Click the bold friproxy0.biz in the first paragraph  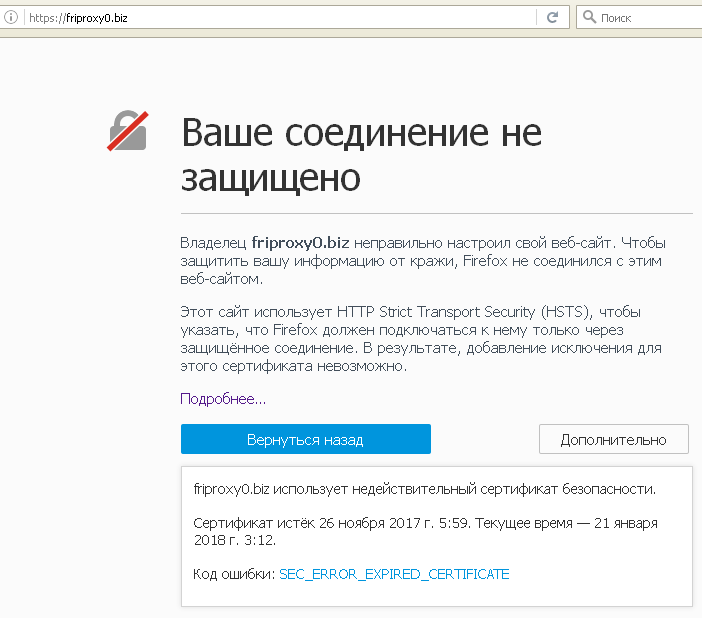300,242
